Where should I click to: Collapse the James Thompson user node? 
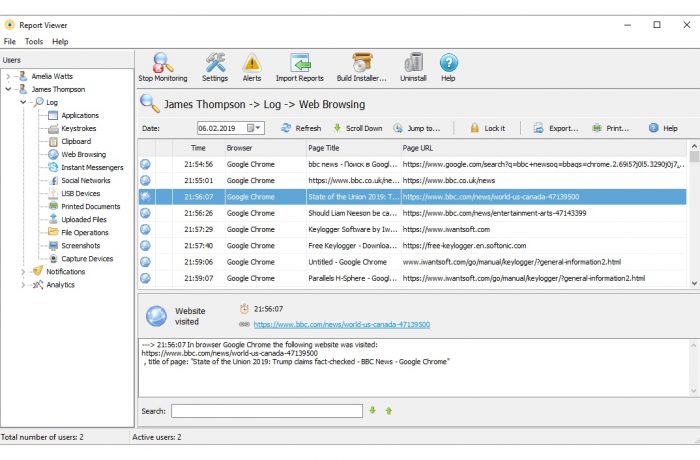point(8,89)
